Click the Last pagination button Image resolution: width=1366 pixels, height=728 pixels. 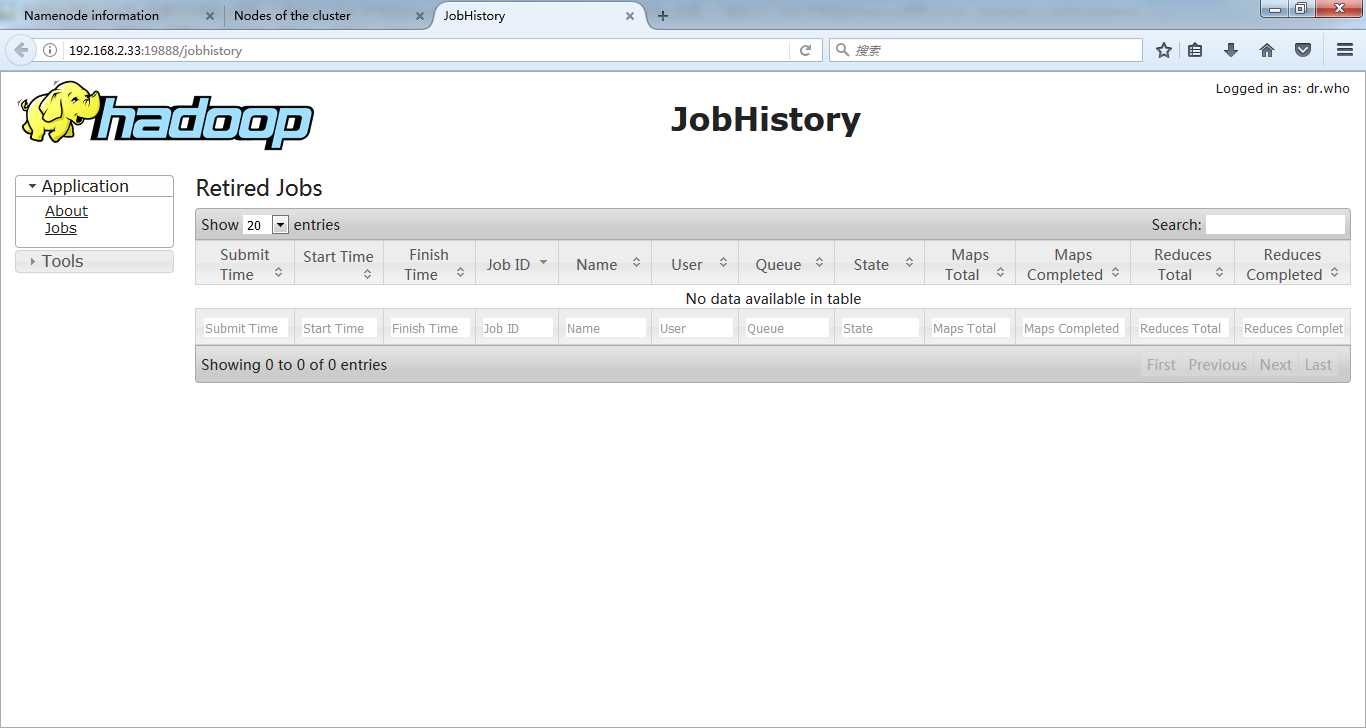[x=1318, y=365]
